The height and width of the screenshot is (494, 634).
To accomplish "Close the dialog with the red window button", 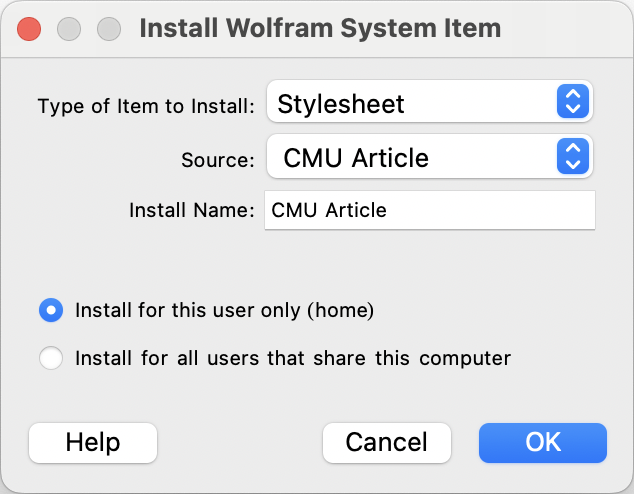I will click(29, 29).
